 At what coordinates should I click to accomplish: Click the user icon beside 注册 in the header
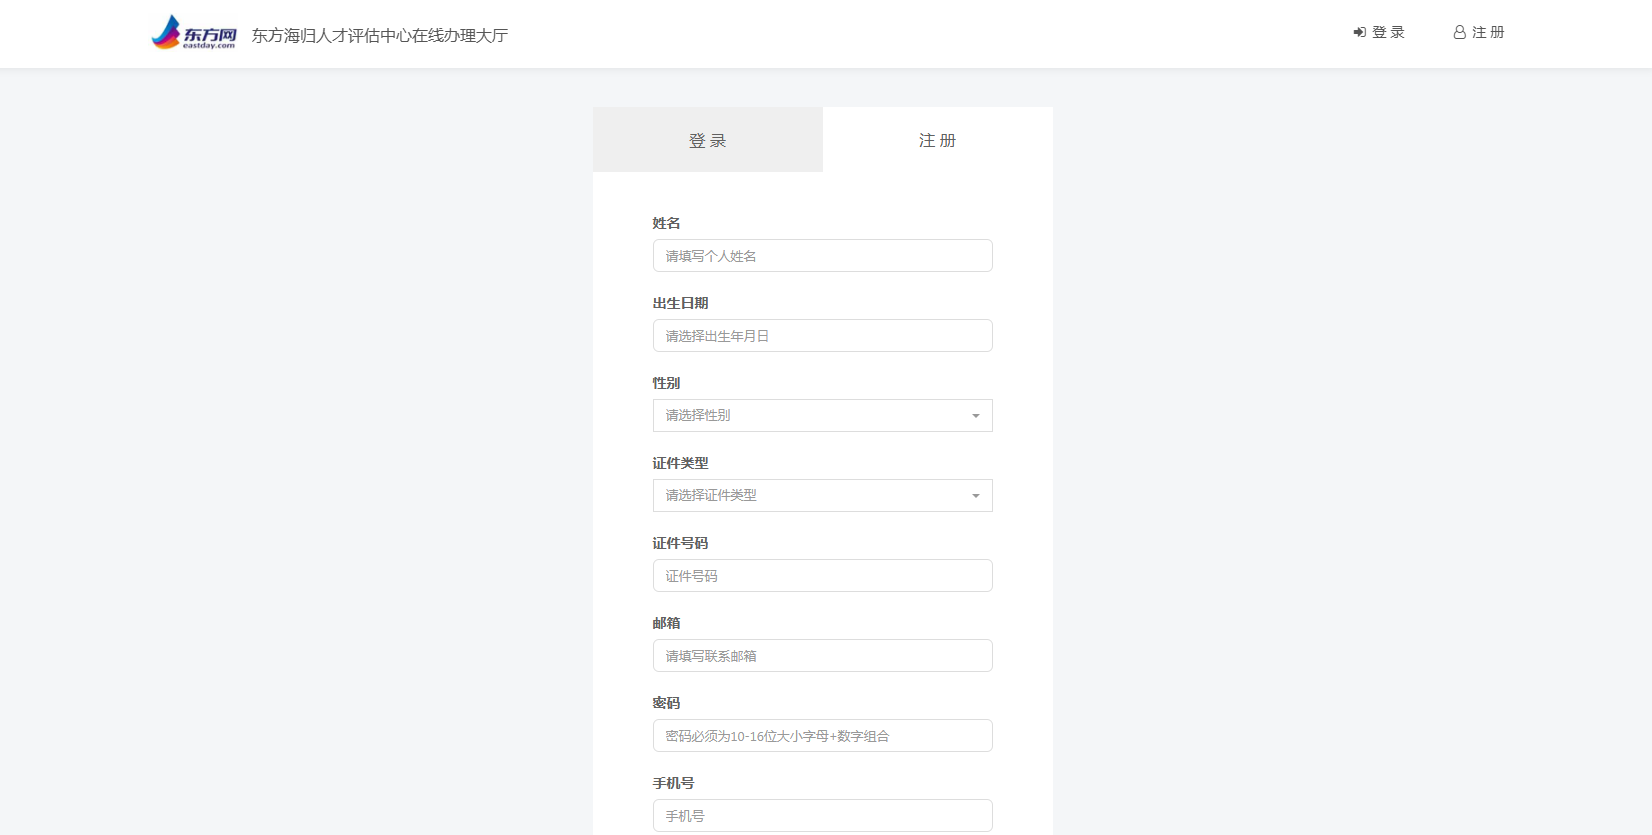point(1459,33)
